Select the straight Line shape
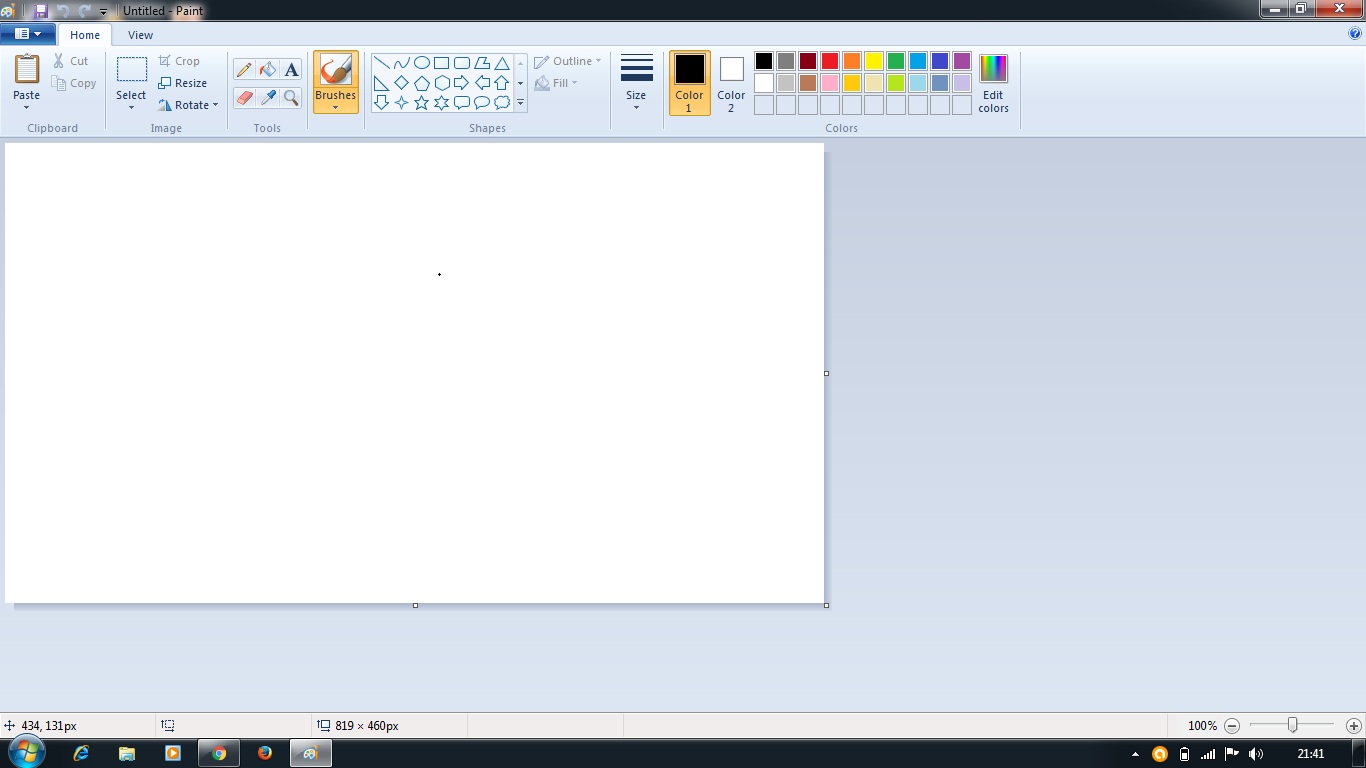 [x=381, y=62]
